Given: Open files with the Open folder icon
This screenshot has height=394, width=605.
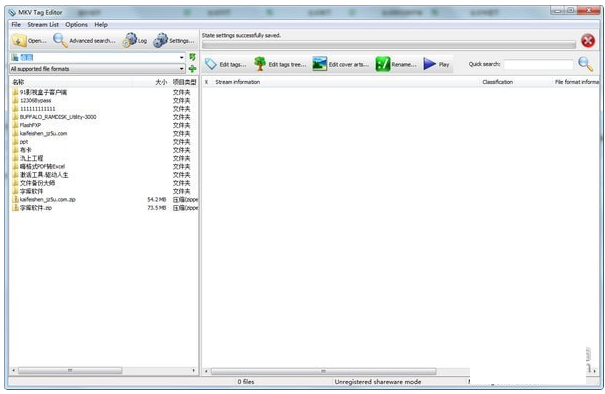Looking at the screenshot, I should point(19,40).
